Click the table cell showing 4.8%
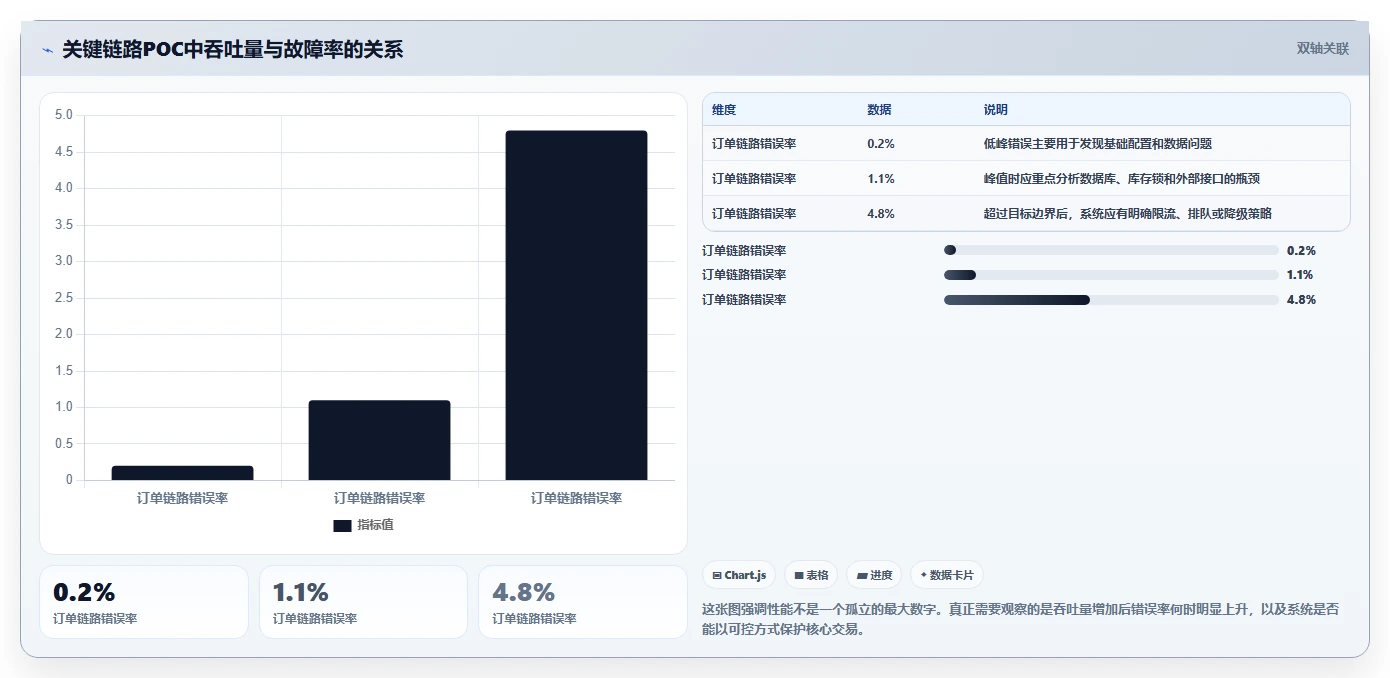1390x678 pixels. coord(881,214)
